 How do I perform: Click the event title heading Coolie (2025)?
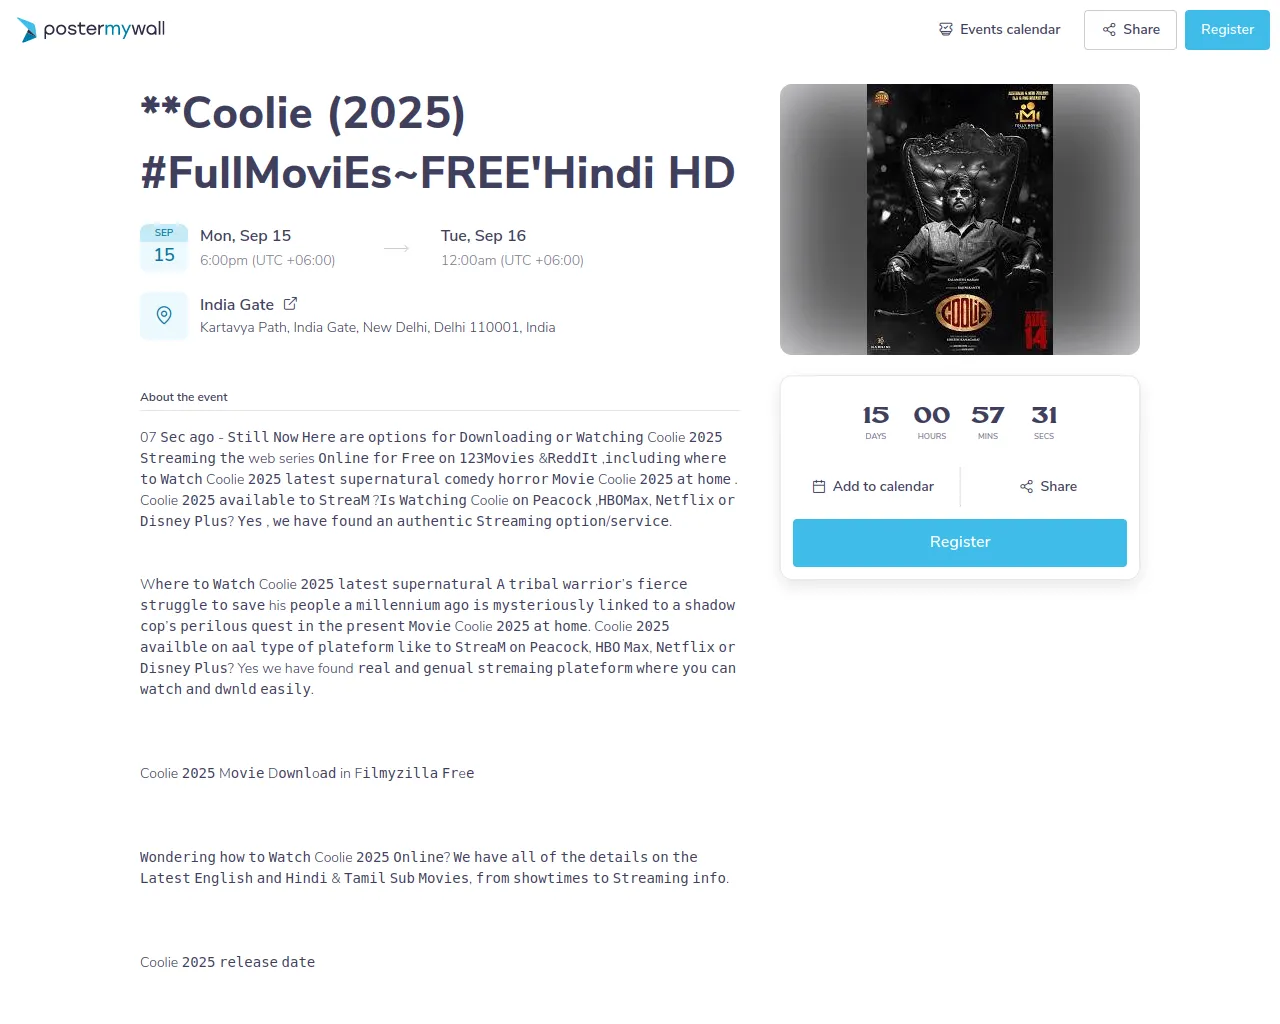click(438, 143)
